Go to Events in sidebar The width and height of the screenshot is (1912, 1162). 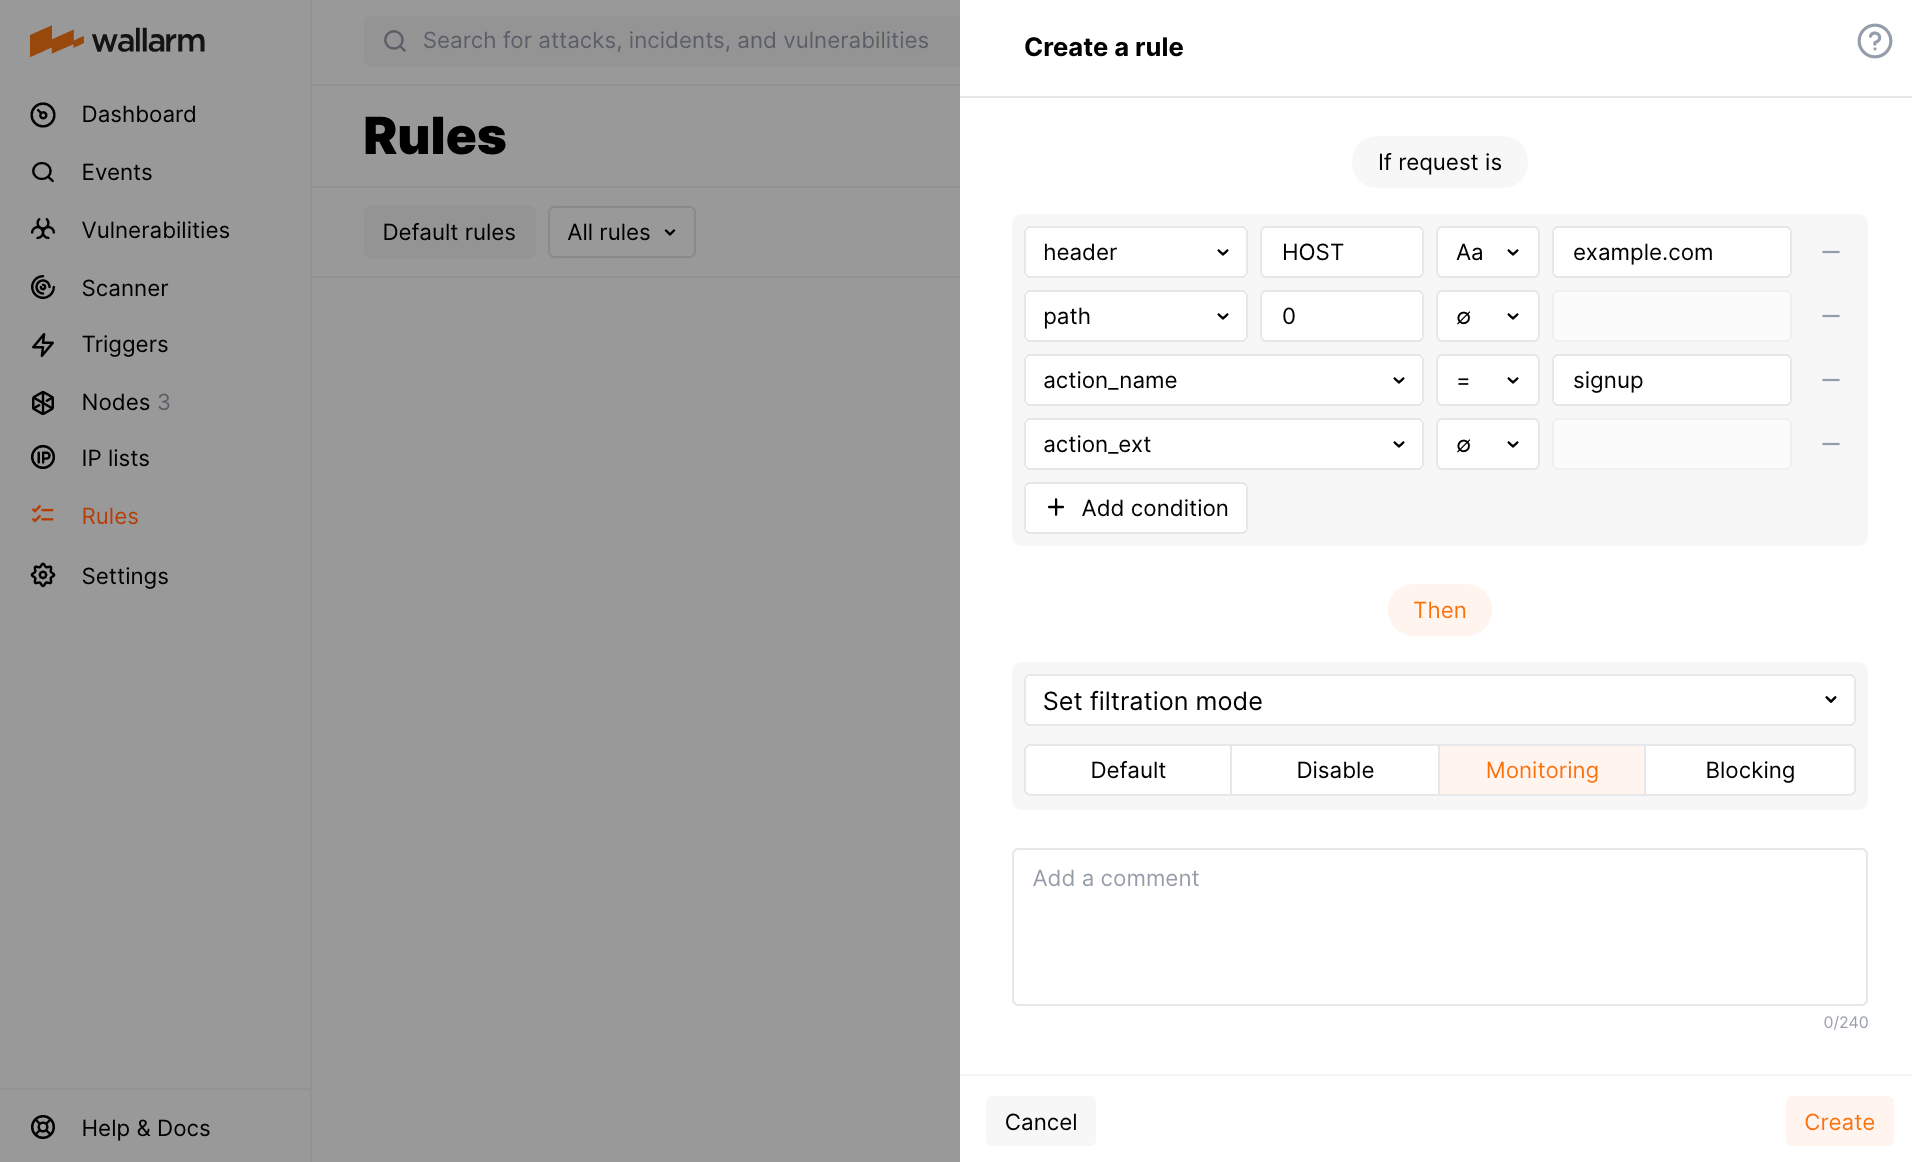tap(117, 172)
